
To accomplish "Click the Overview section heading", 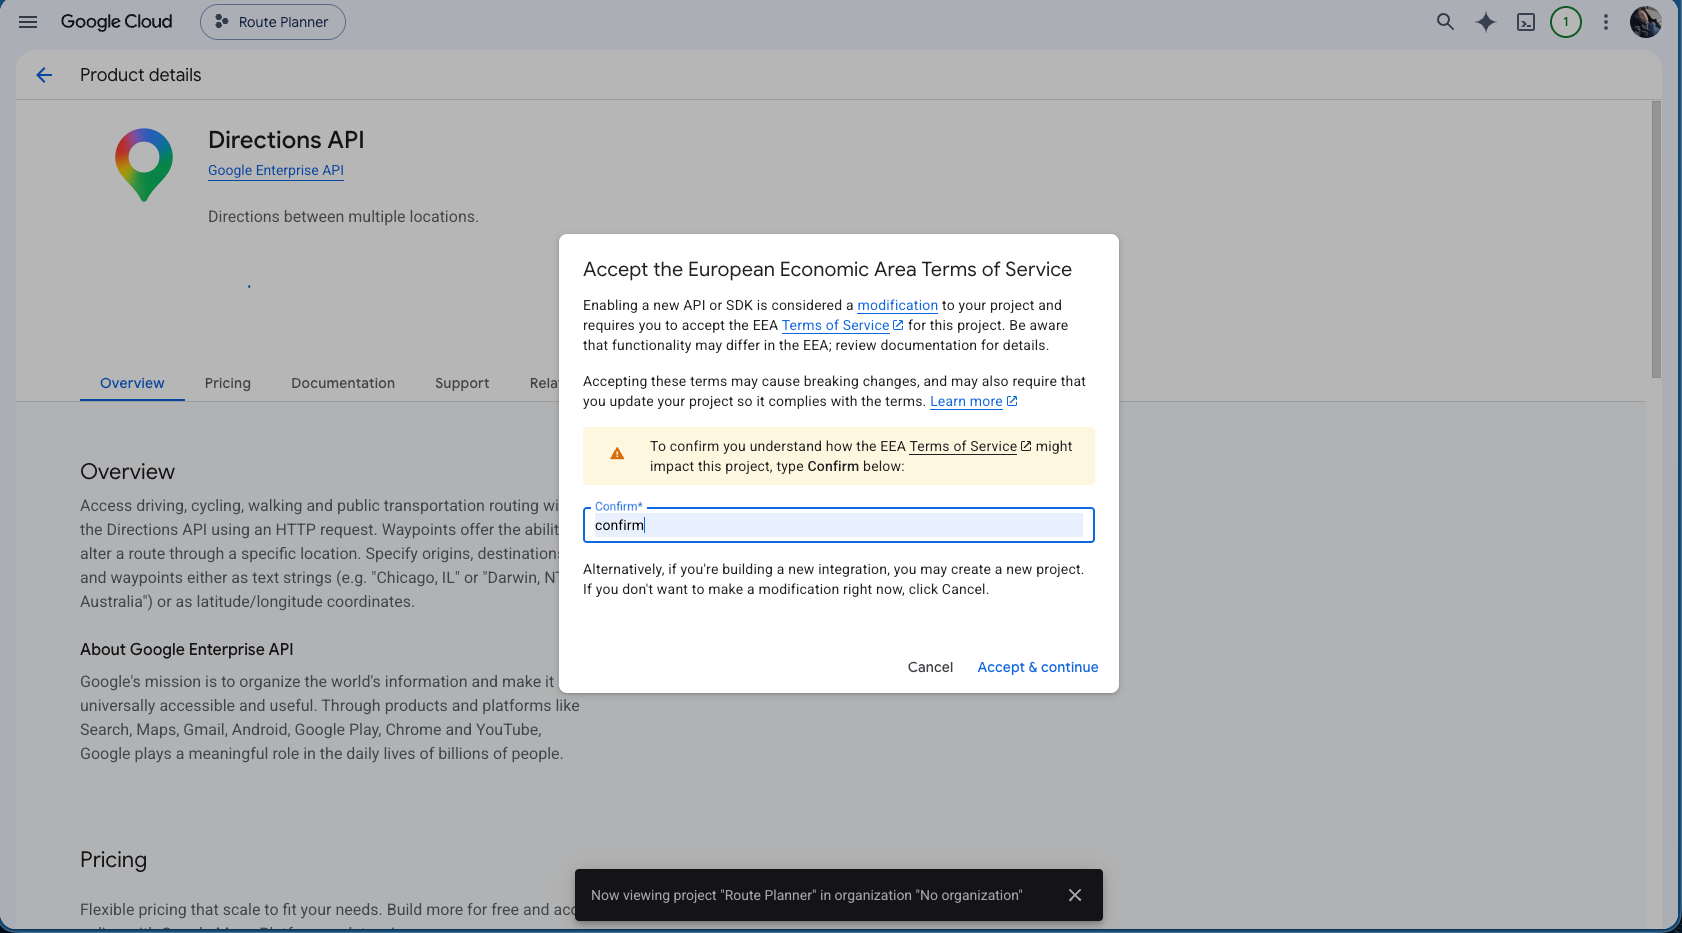I will pyautogui.click(x=127, y=472).
